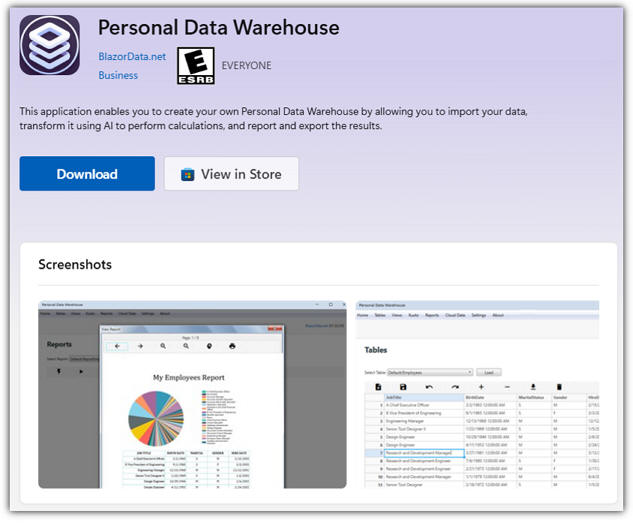Viewport: 633px width, 523px height.
Task: Click the play triangle icon under Reports heading
Action: [81, 371]
